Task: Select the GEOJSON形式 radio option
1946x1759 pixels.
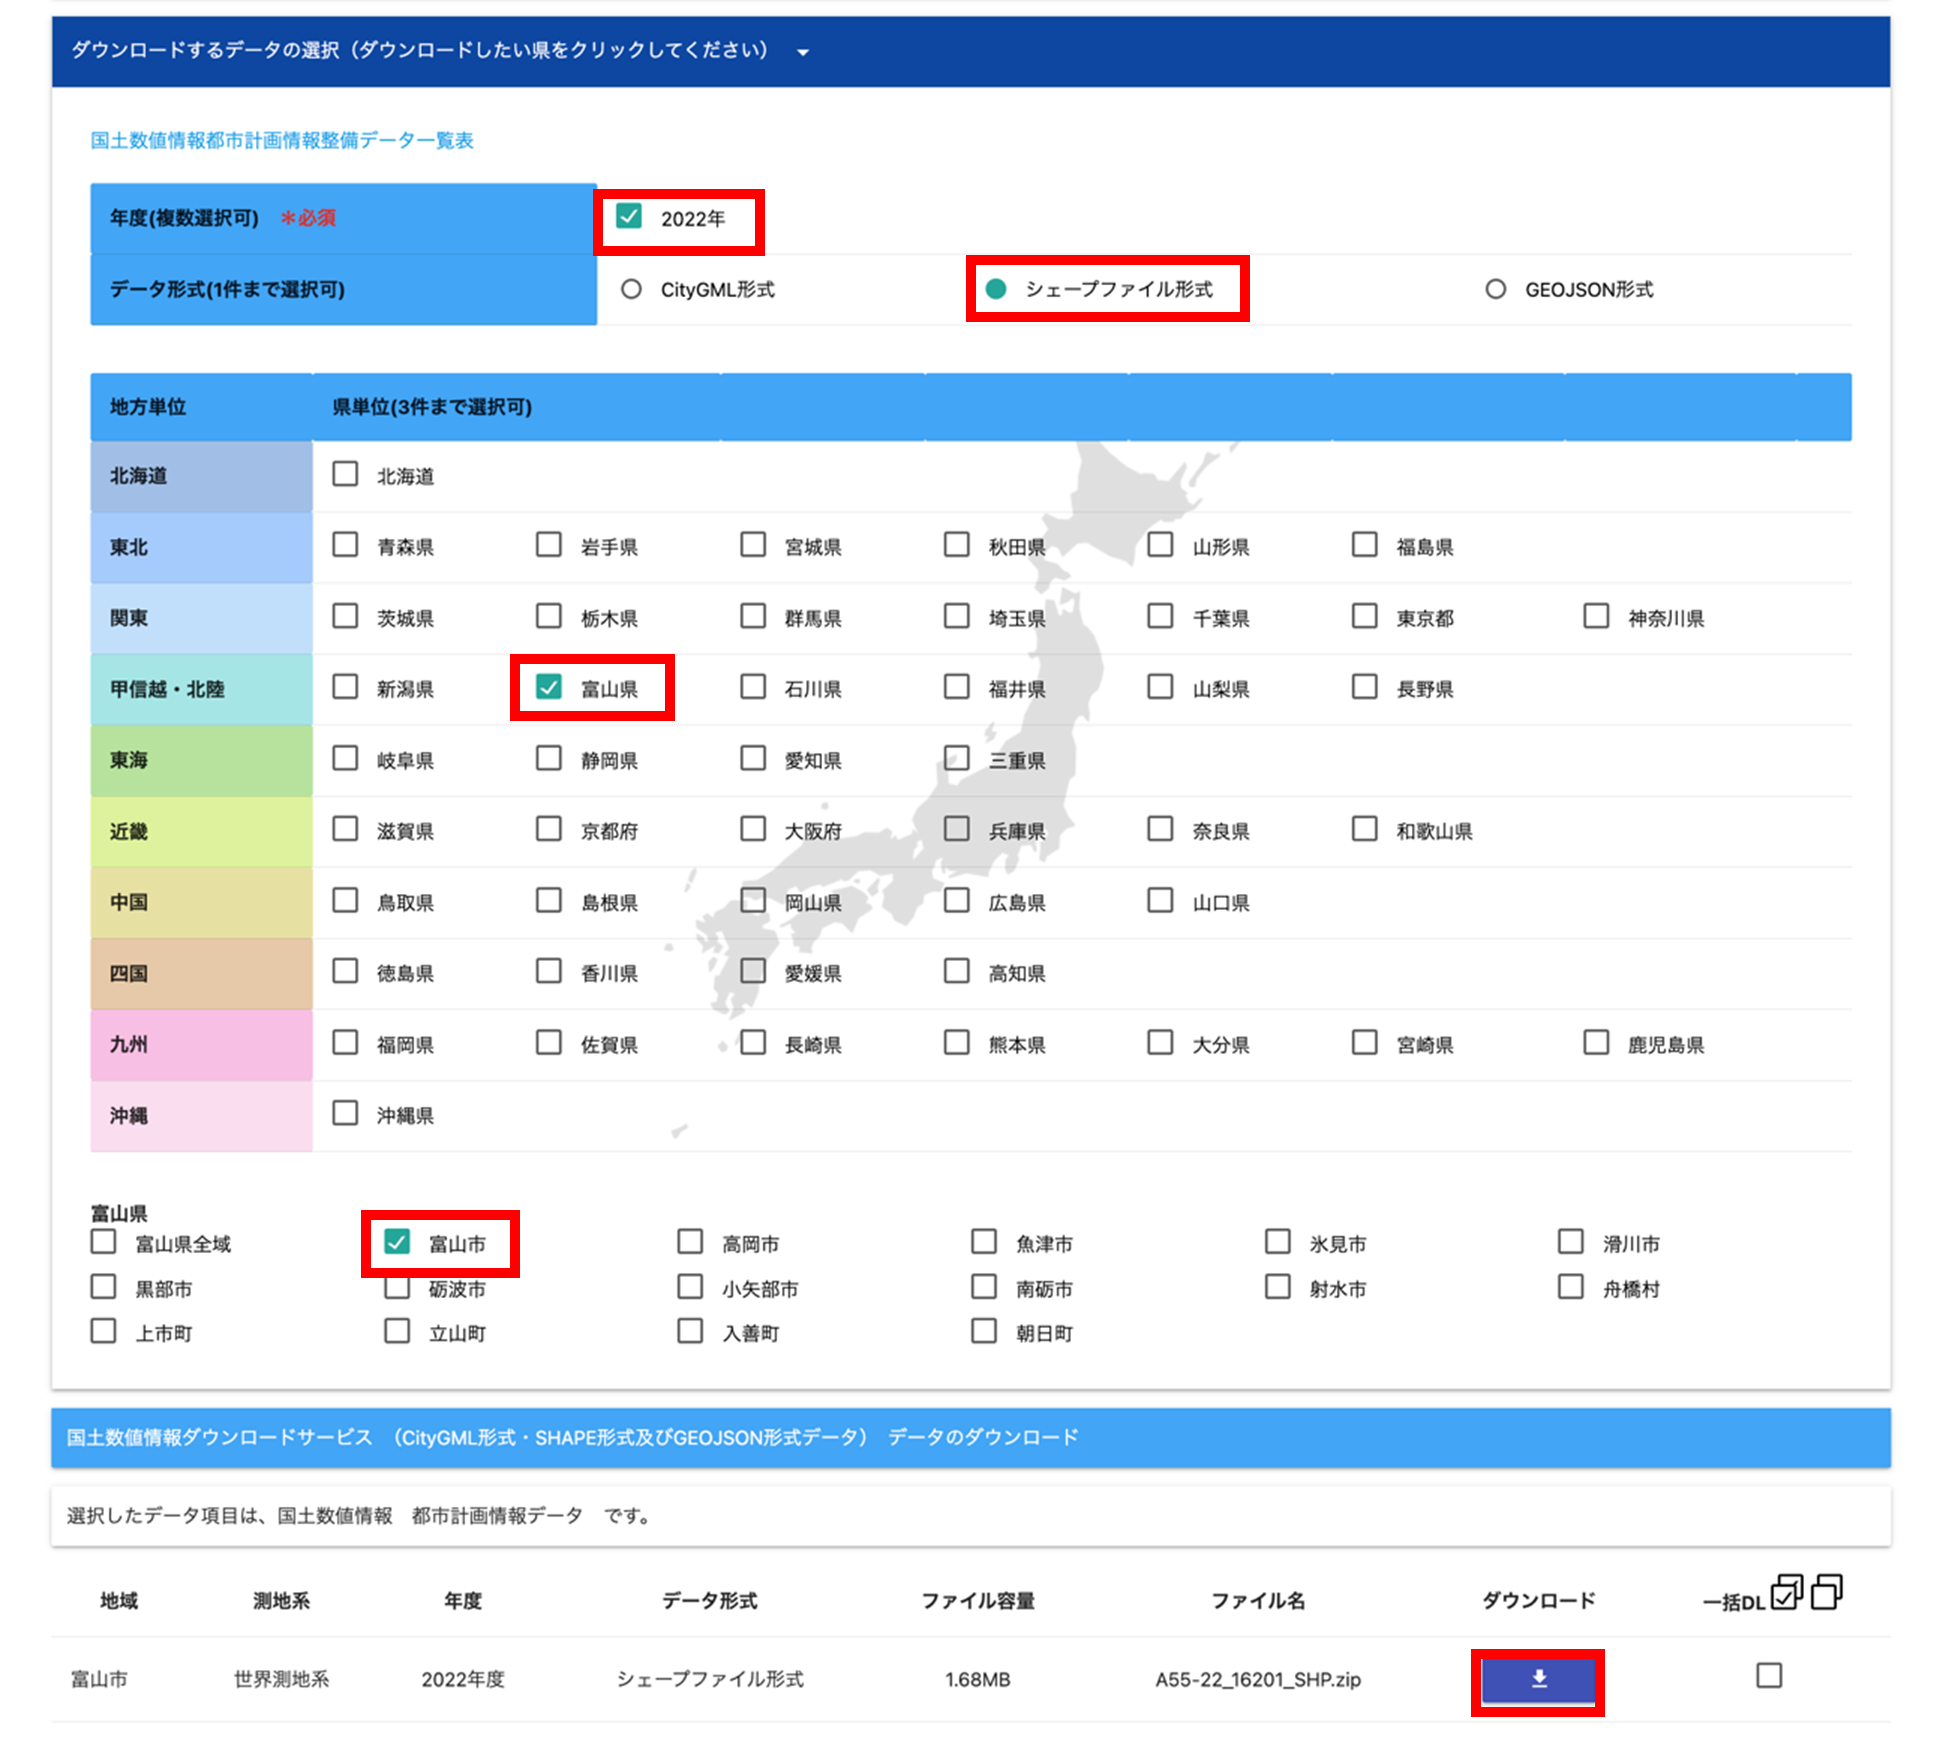Action: point(1495,289)
